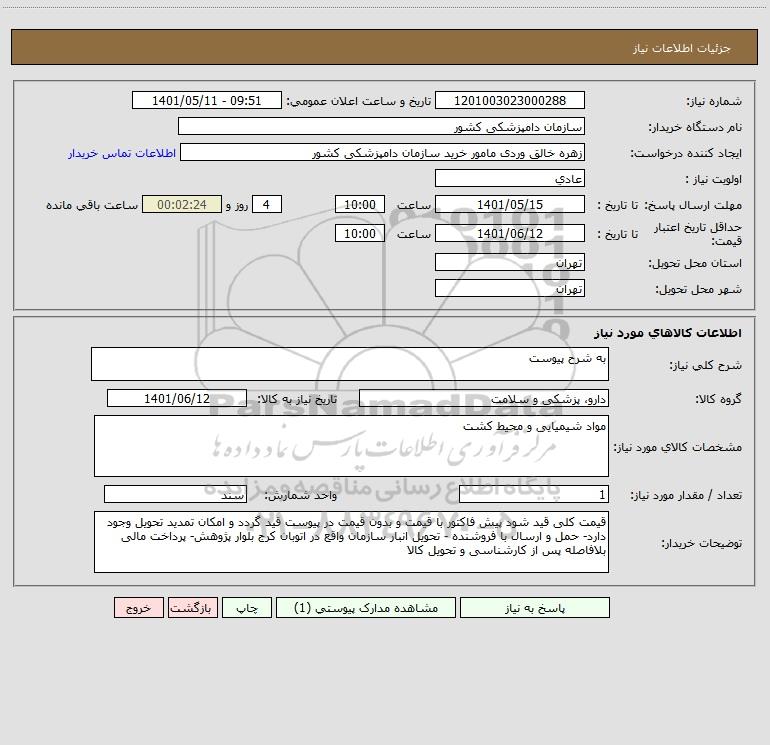The height and width of the screenshot is (745, 770).
Task: Click the label استان محل تحویل
Action: coord(695,264)
